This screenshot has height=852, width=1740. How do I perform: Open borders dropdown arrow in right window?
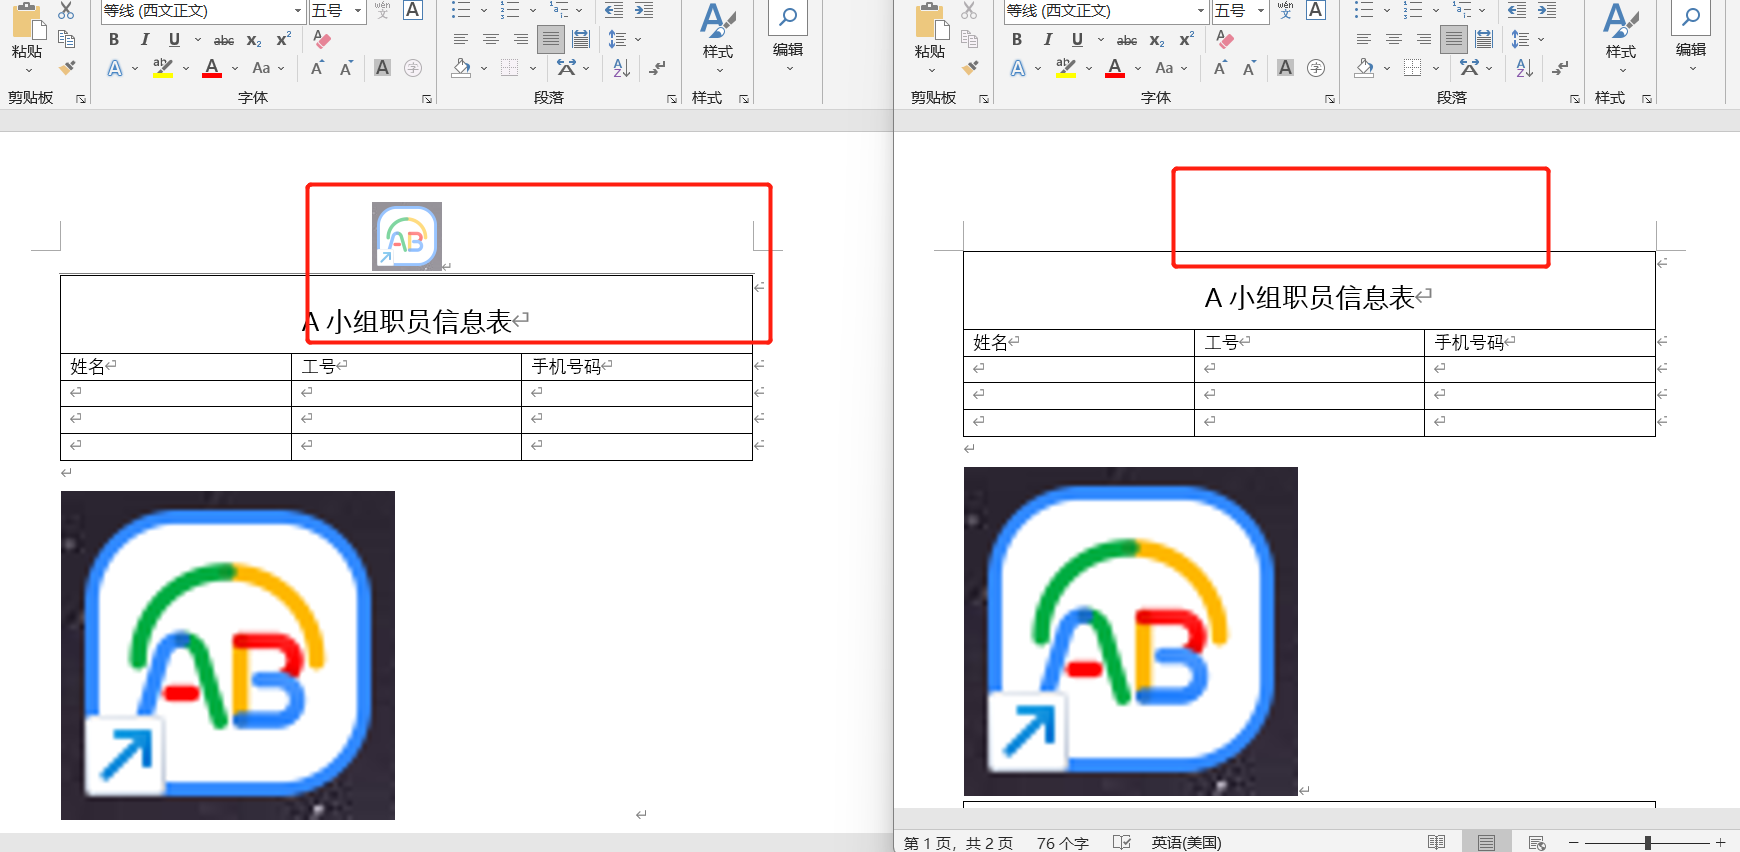pyautogui.click(x=1435, y=68)
